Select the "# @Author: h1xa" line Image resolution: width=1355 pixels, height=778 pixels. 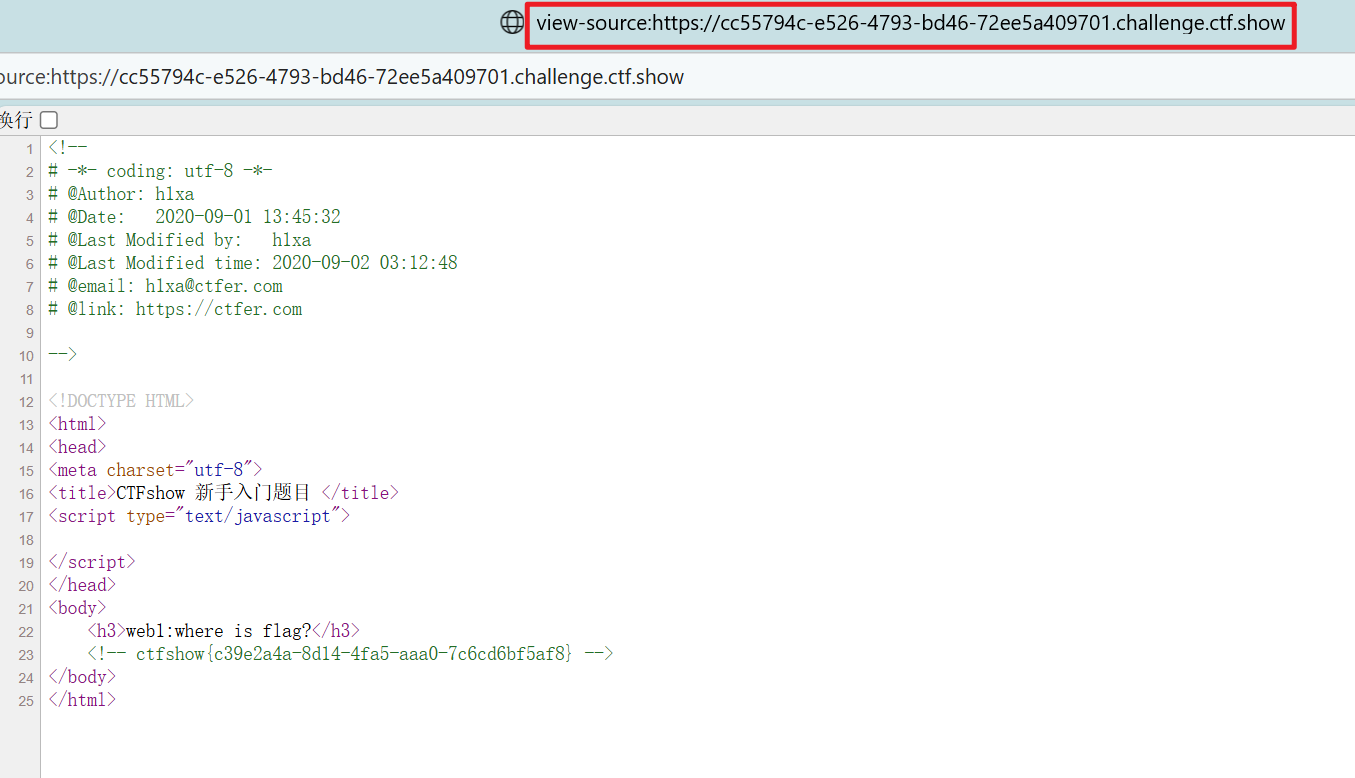121,194
